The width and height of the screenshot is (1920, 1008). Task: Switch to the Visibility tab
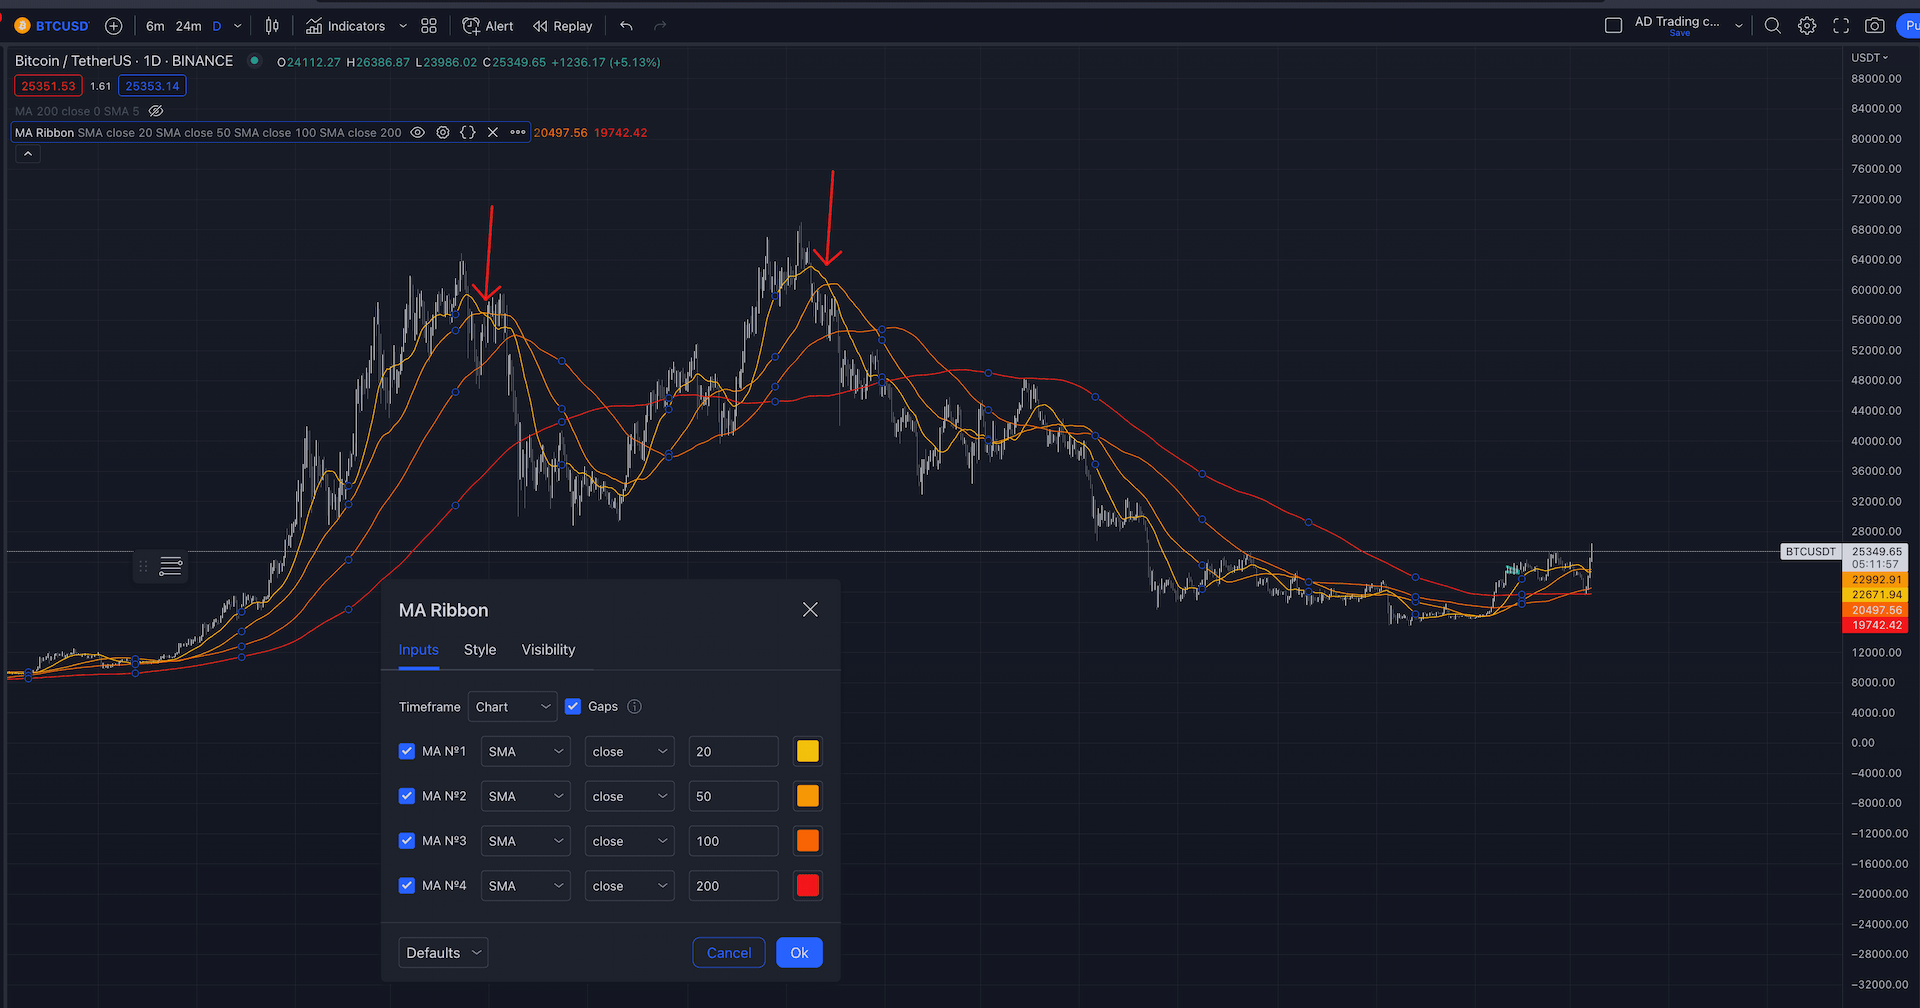pyautogui.click(x=548, y=650)
